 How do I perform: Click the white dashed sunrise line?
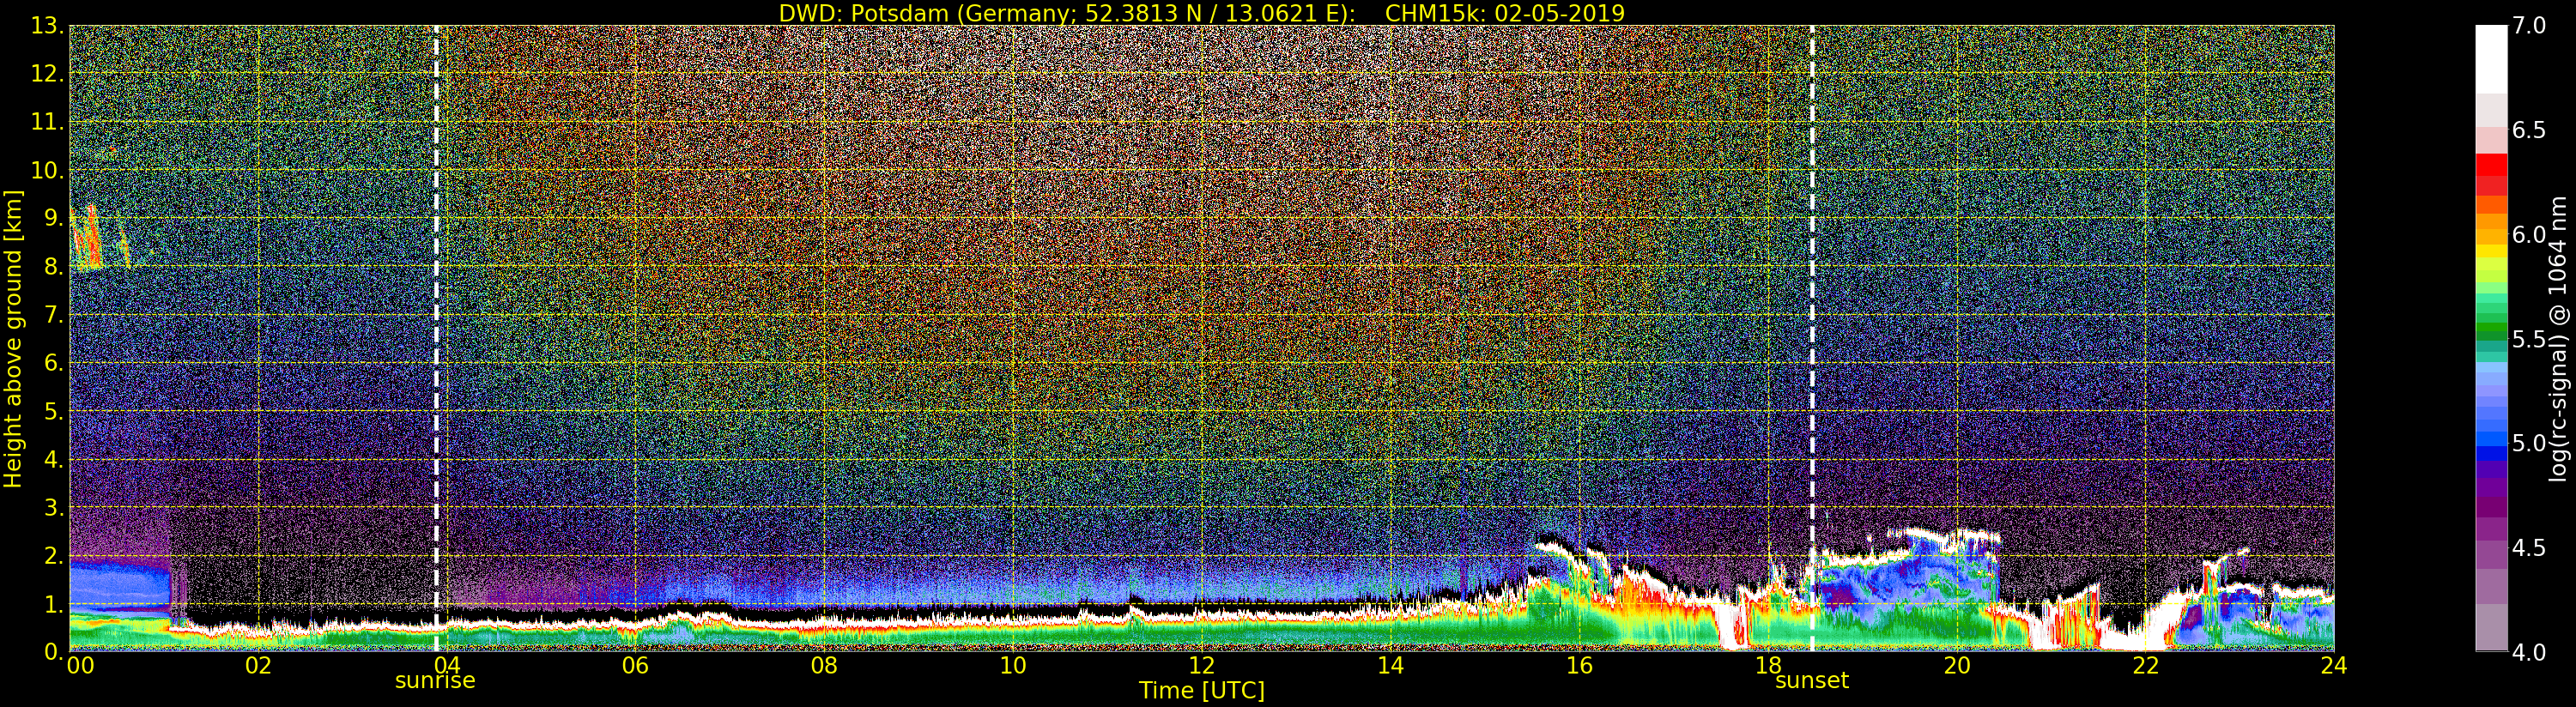(437, 338)
